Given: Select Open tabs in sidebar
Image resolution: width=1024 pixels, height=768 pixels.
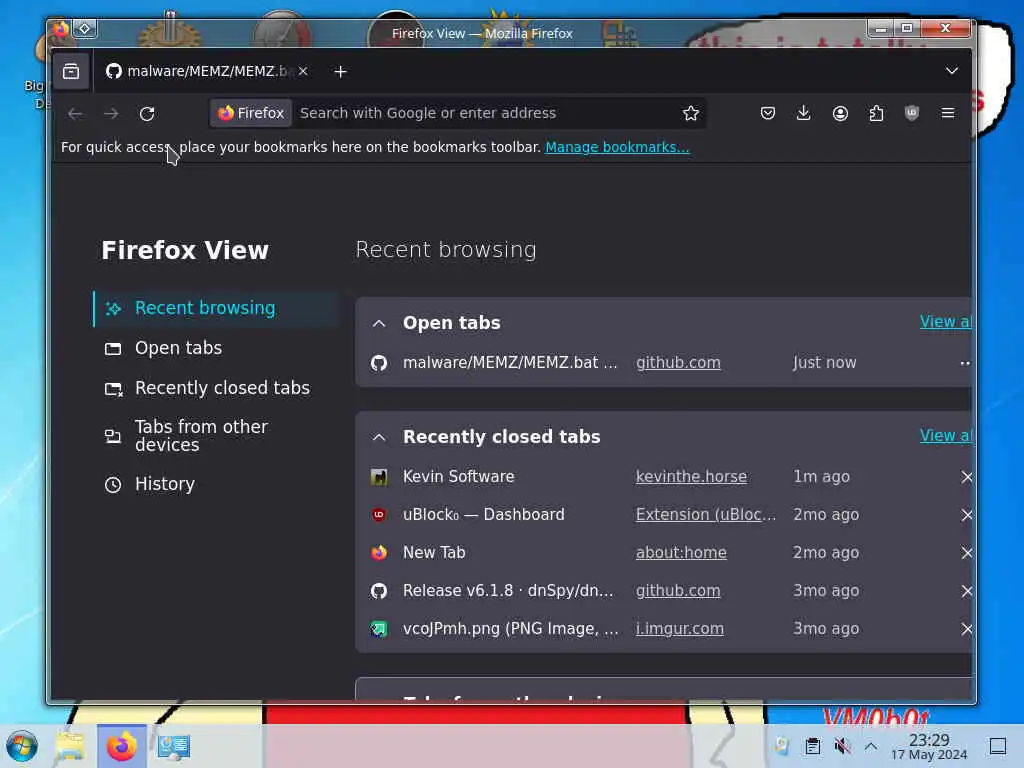Looking at the screenshot, I should click(x=216, y=348).
